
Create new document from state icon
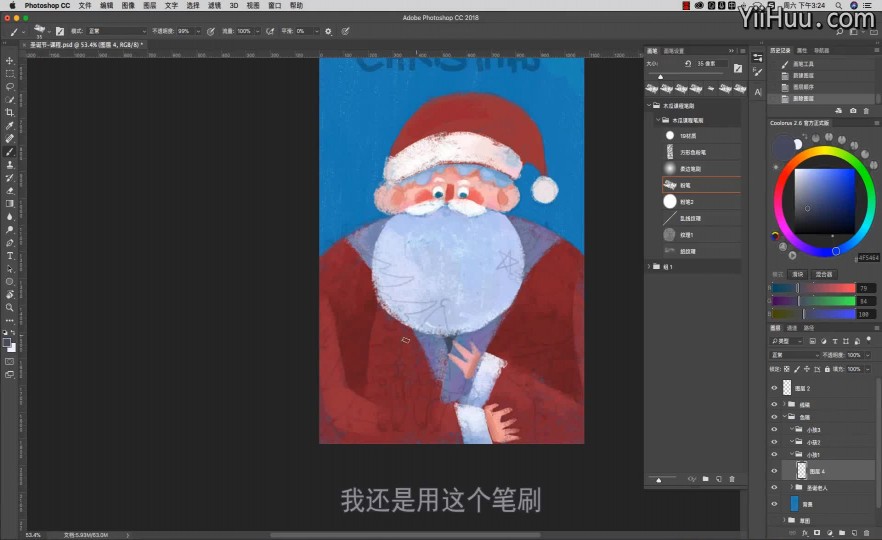point(839,111)
